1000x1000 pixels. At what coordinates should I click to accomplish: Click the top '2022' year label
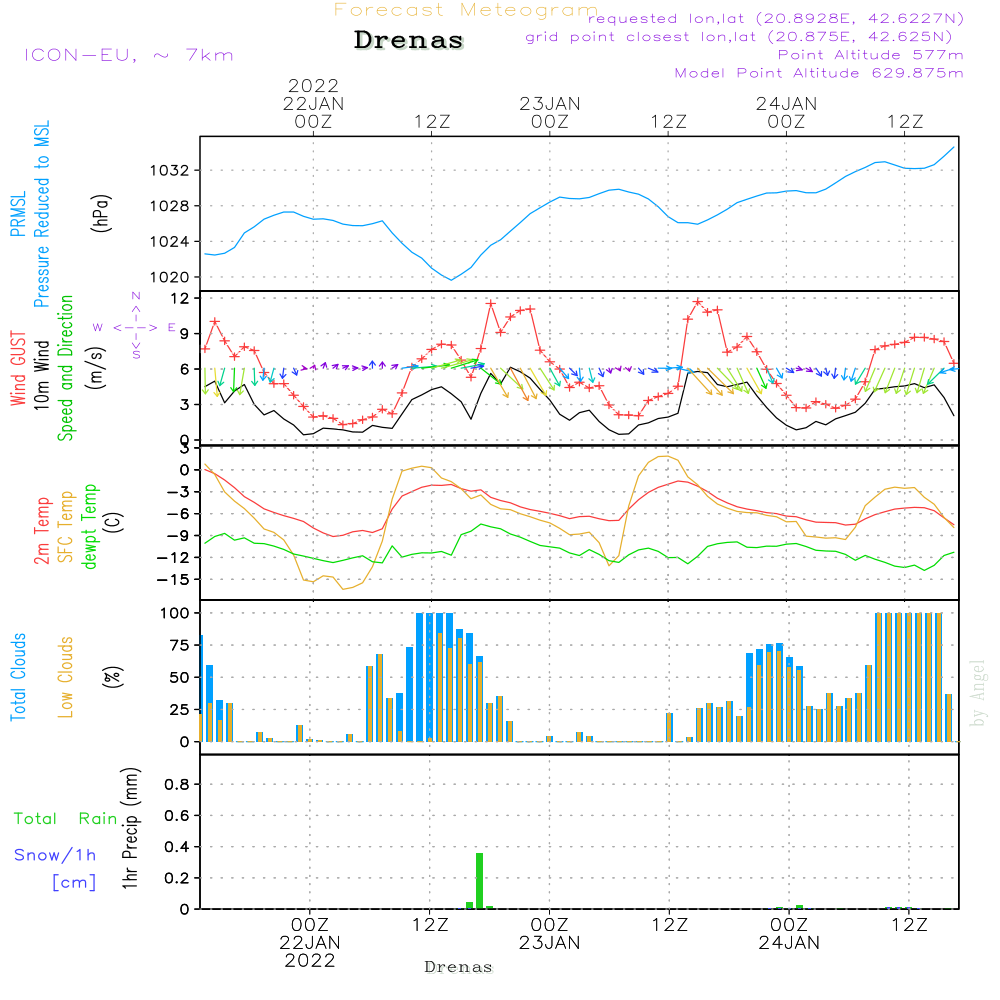click(x=313, y=85)
